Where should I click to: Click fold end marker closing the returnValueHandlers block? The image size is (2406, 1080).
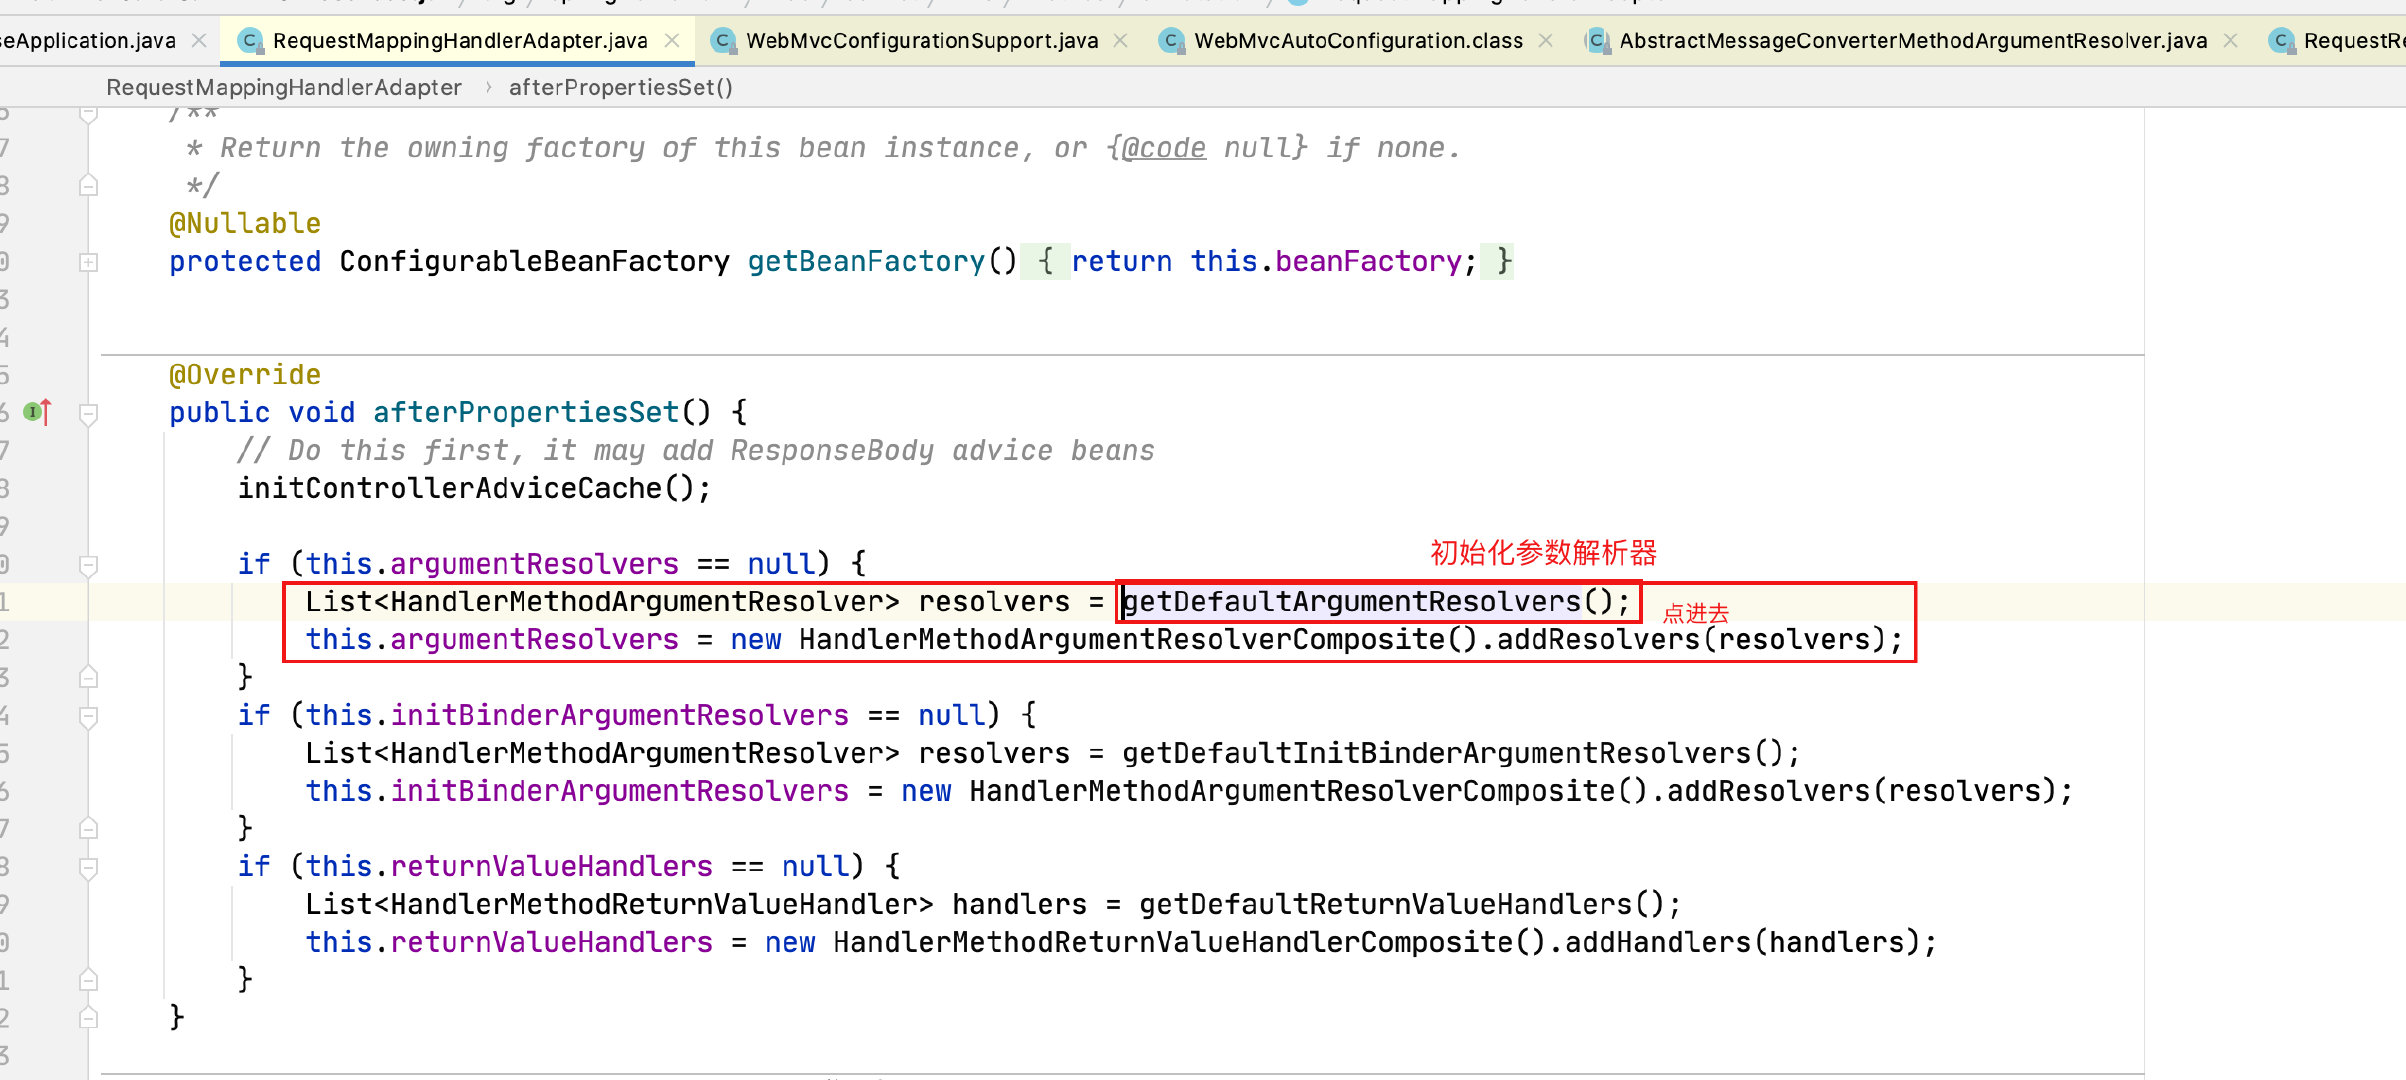88,979
